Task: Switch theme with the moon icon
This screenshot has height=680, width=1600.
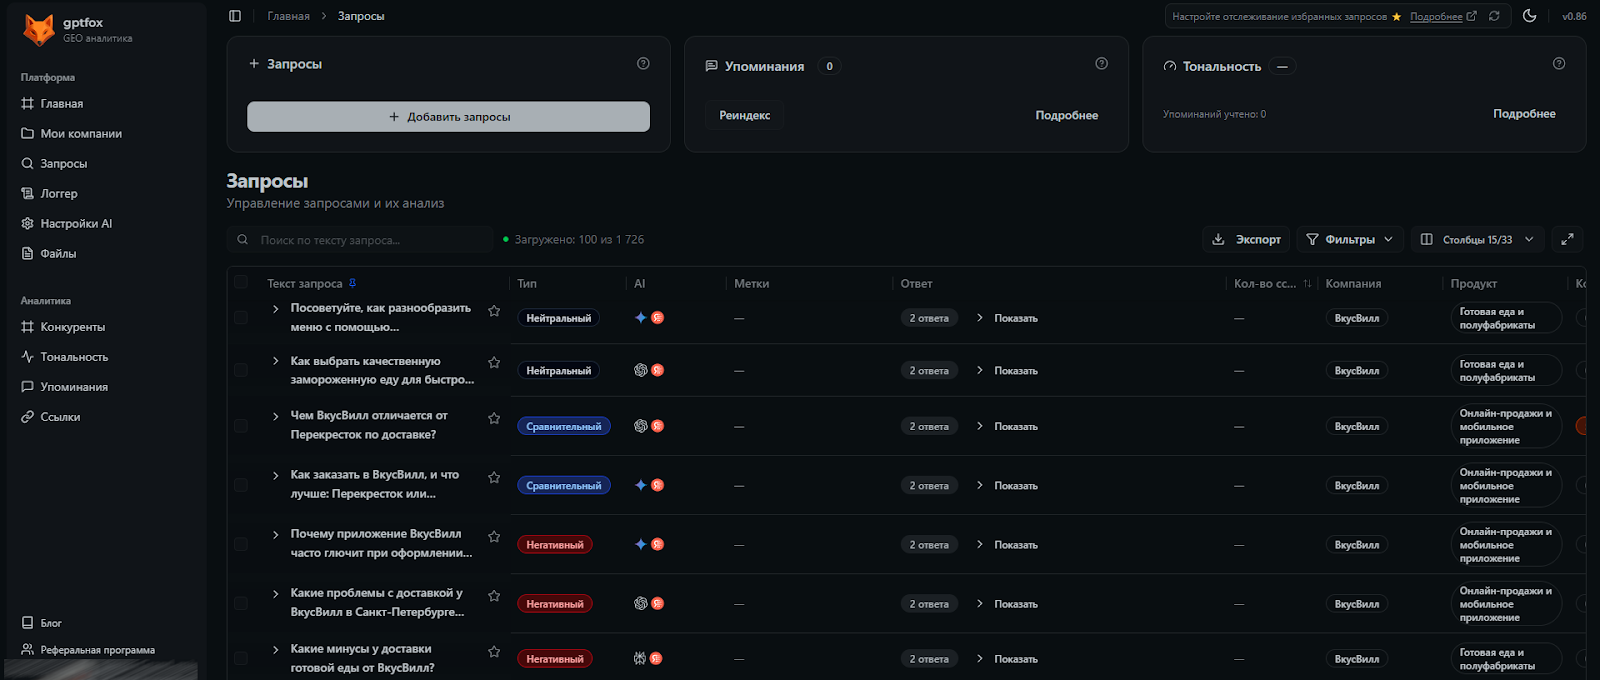Action: [x=1529, y=16]
